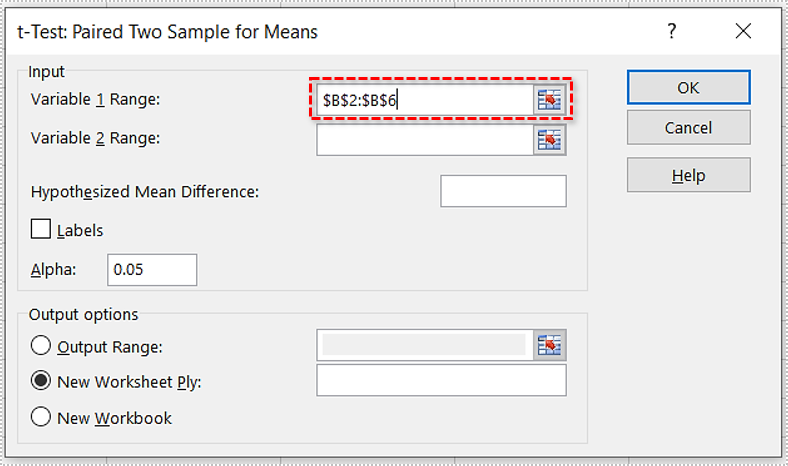Select the New Worksheet Ply option

click(x=41, y=381)
